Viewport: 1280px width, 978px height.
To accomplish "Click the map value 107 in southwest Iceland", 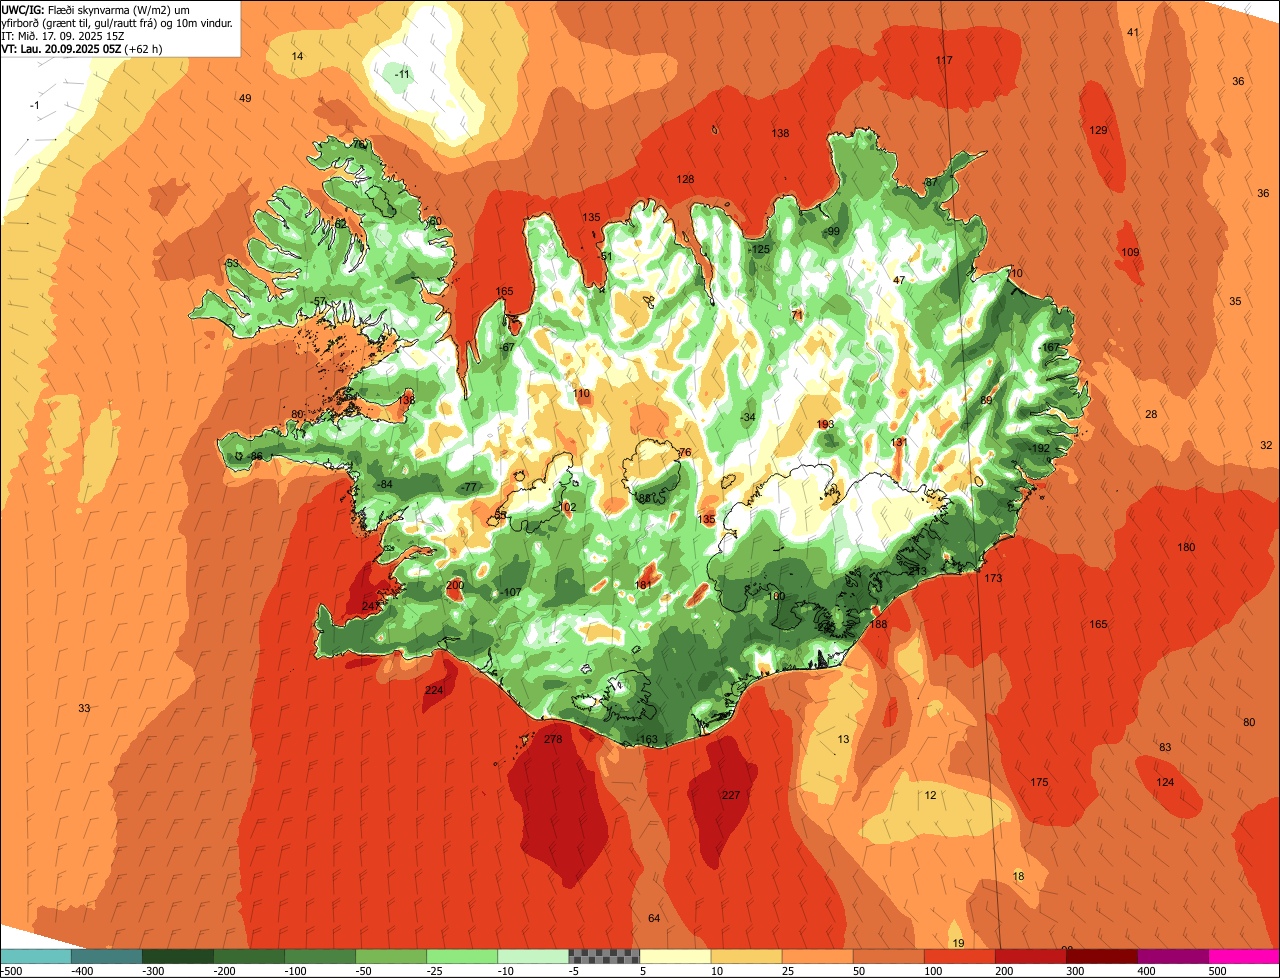I will 513,592.
